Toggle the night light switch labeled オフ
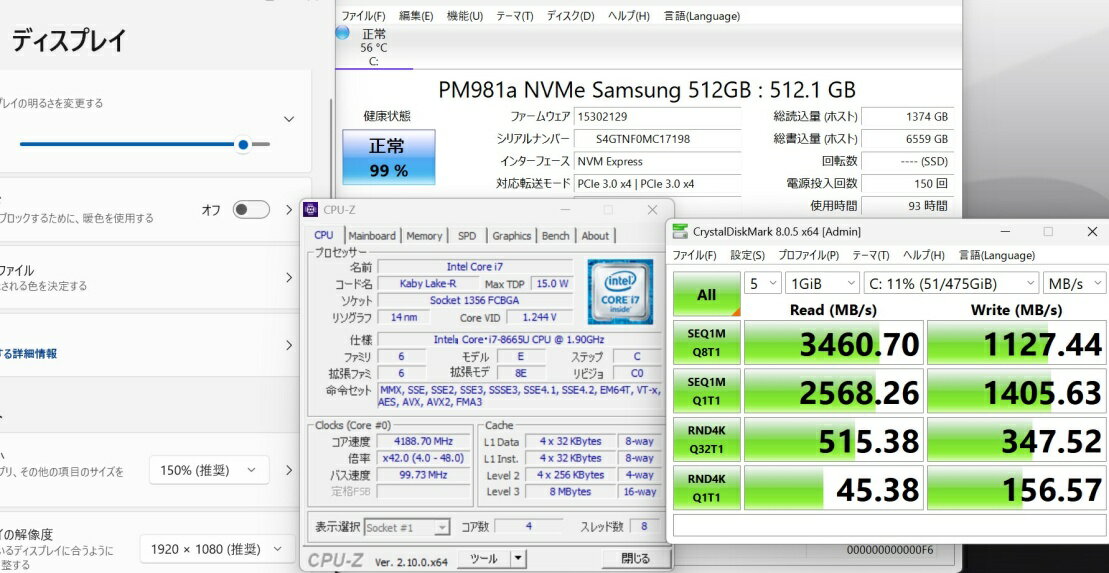 [x=251, y=210]
